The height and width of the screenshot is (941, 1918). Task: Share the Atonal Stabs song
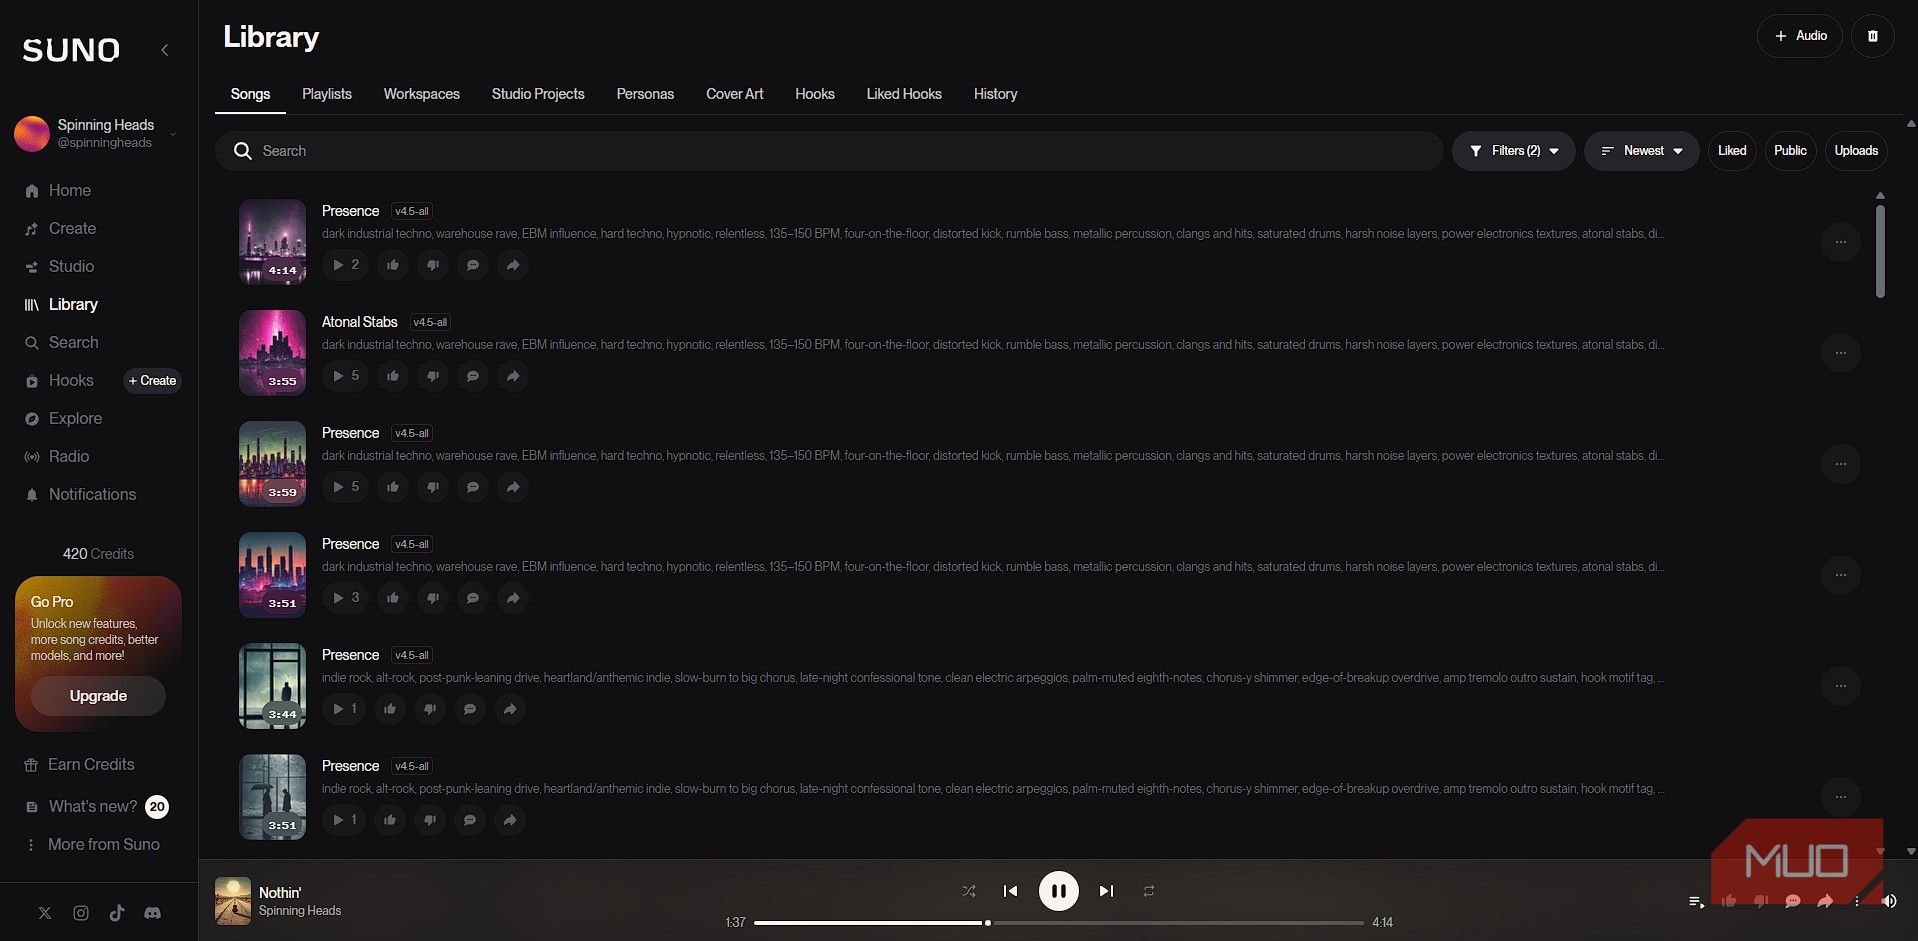click(x=513, y=376)
